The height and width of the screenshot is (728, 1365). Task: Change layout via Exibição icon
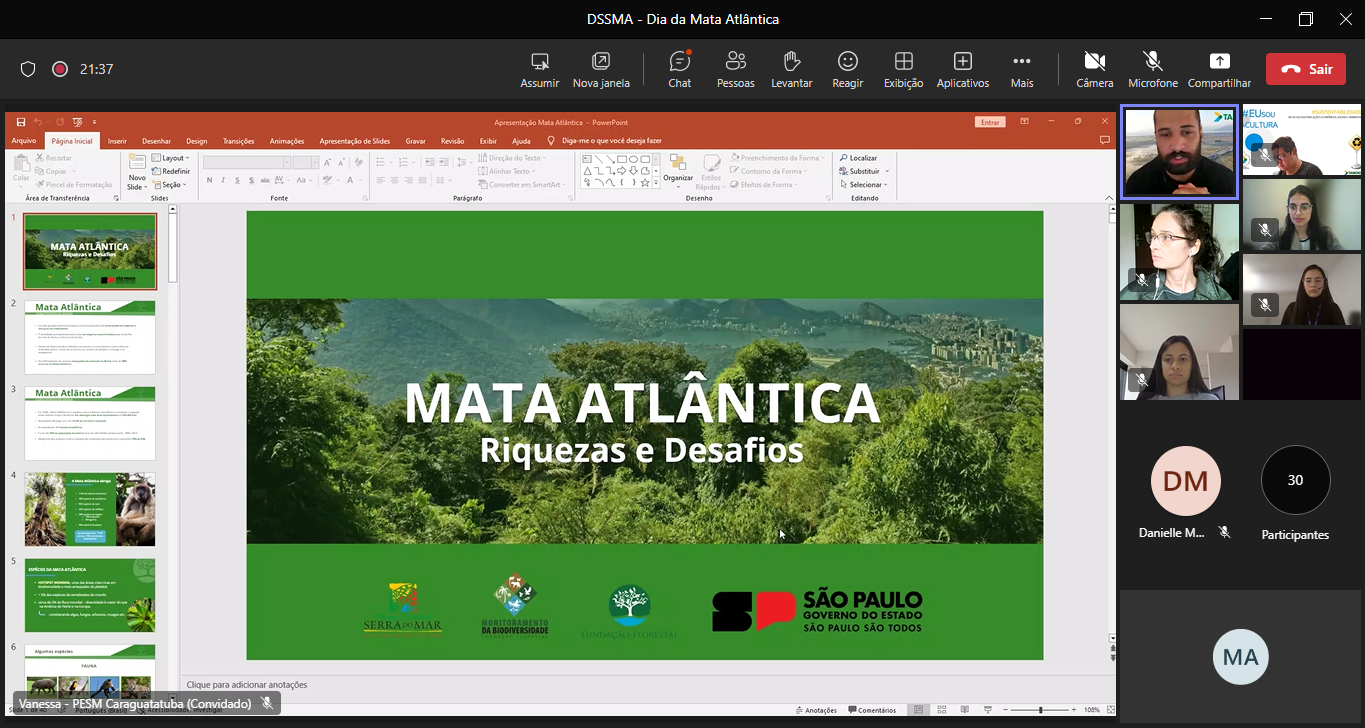(x=903, y=69)
